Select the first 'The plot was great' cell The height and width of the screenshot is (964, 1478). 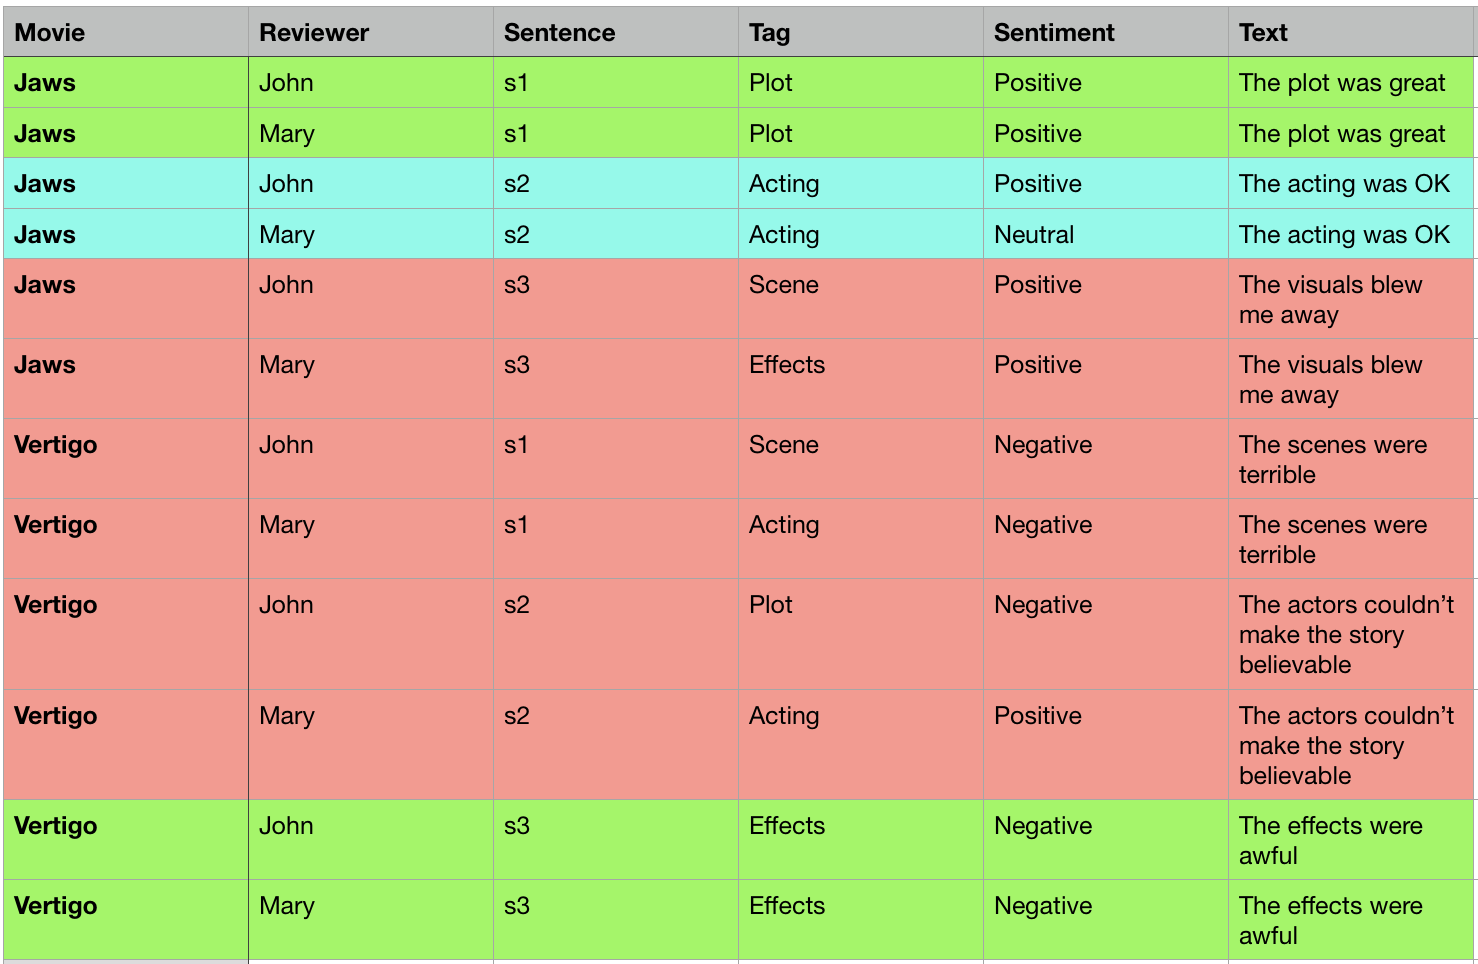coord(1352,83)
